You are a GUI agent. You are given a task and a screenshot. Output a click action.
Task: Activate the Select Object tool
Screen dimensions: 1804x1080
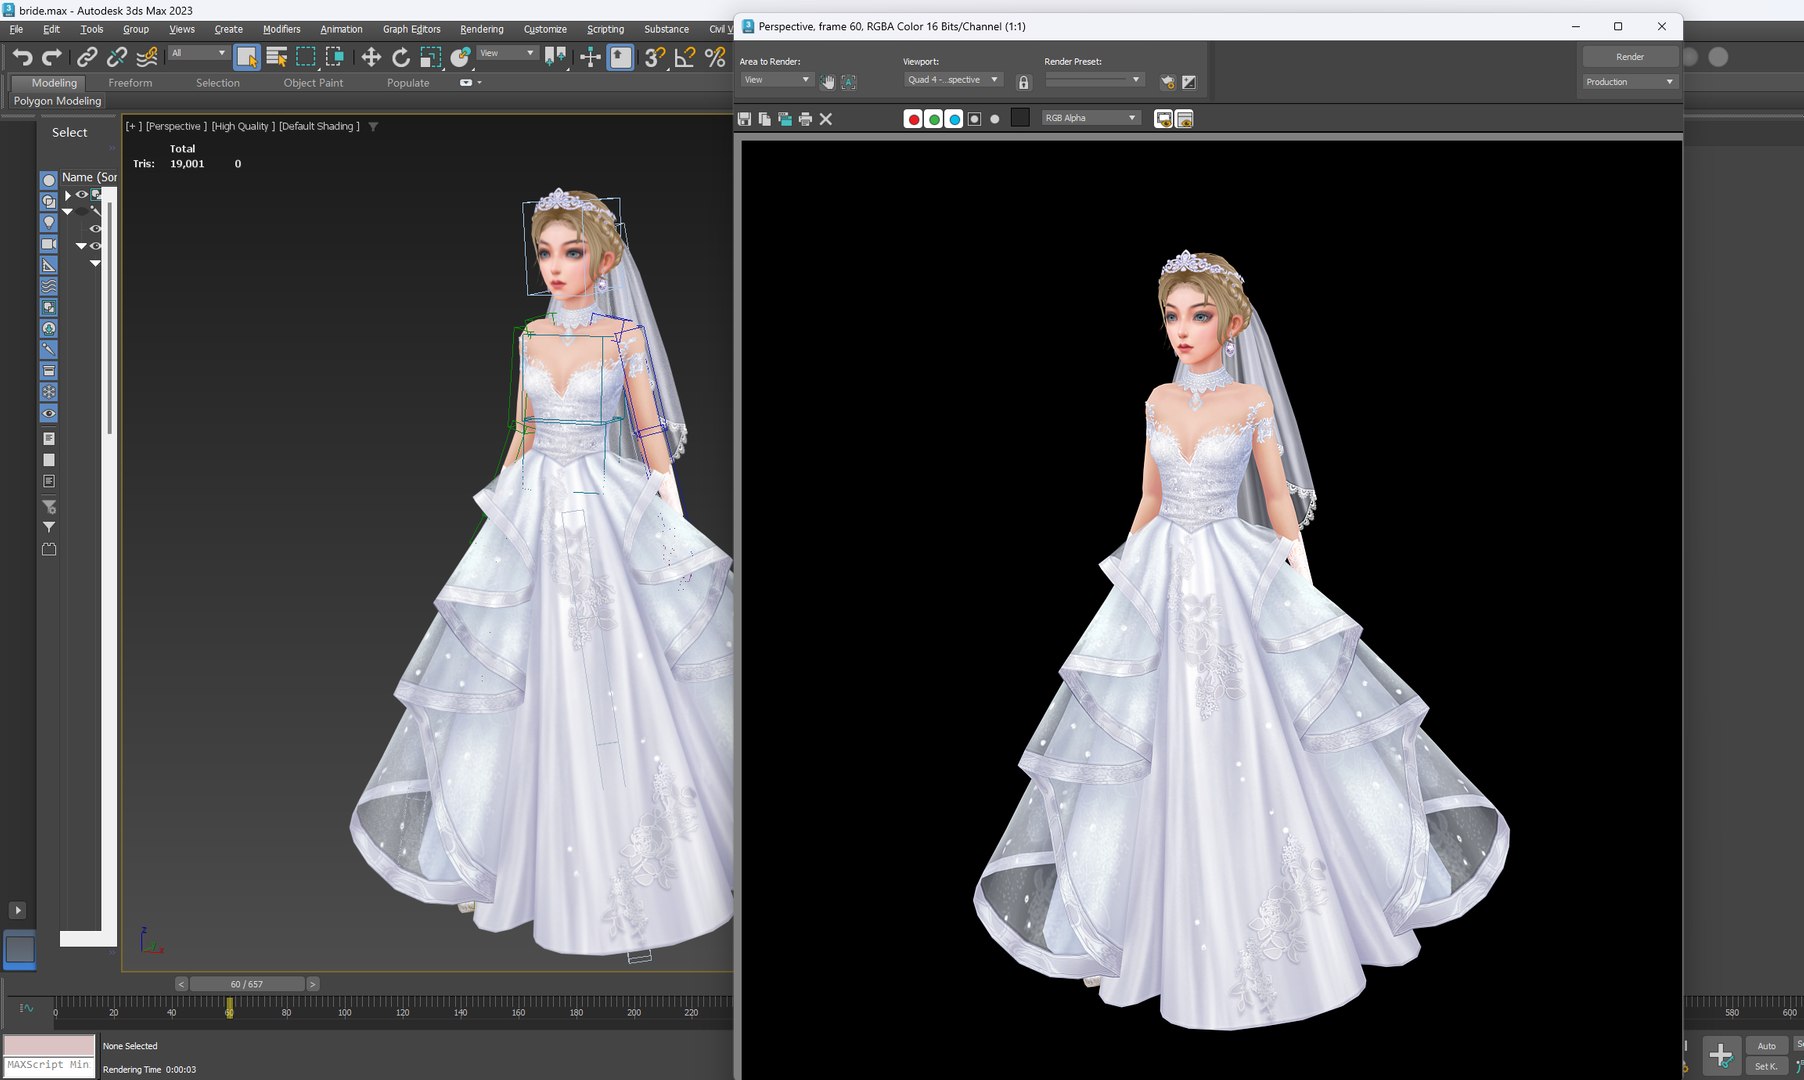(247, 57)
